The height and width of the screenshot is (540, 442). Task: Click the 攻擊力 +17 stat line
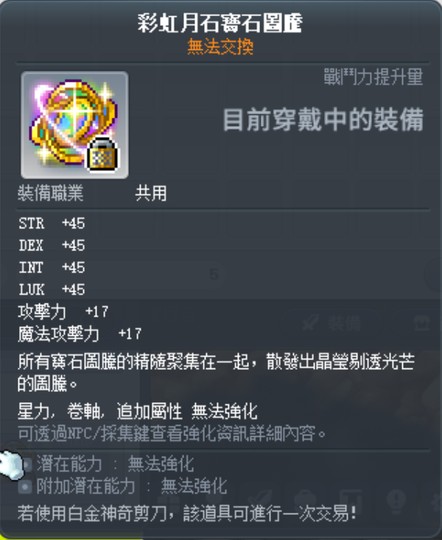click(63, 312)
